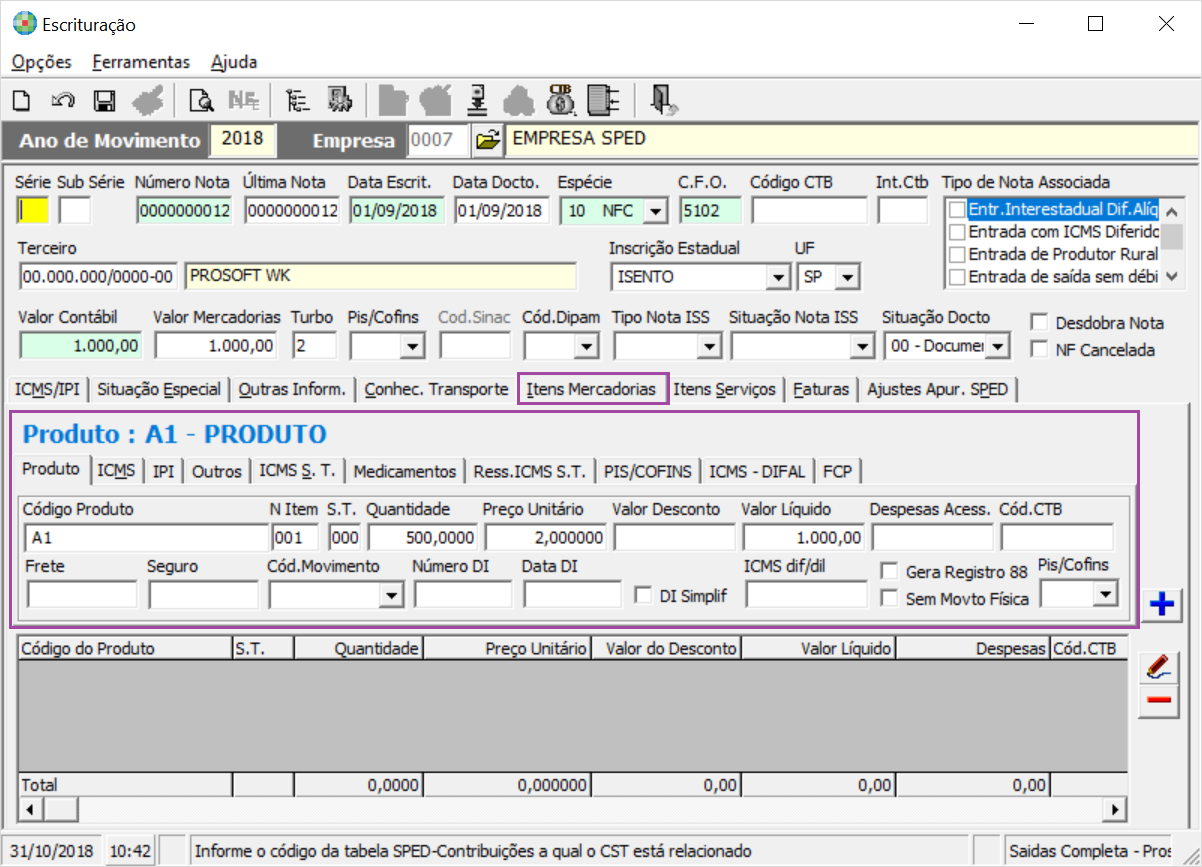Click the CTB money bag icon

(x=561, y=100)
